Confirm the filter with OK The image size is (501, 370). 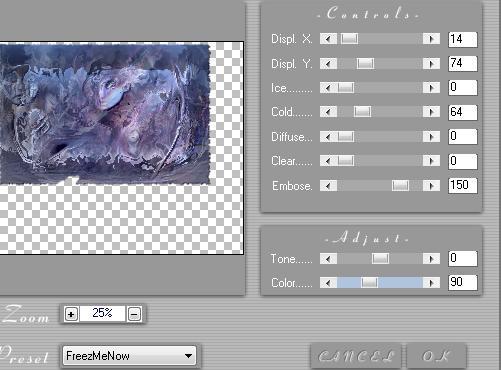click(x=437, y=356)
